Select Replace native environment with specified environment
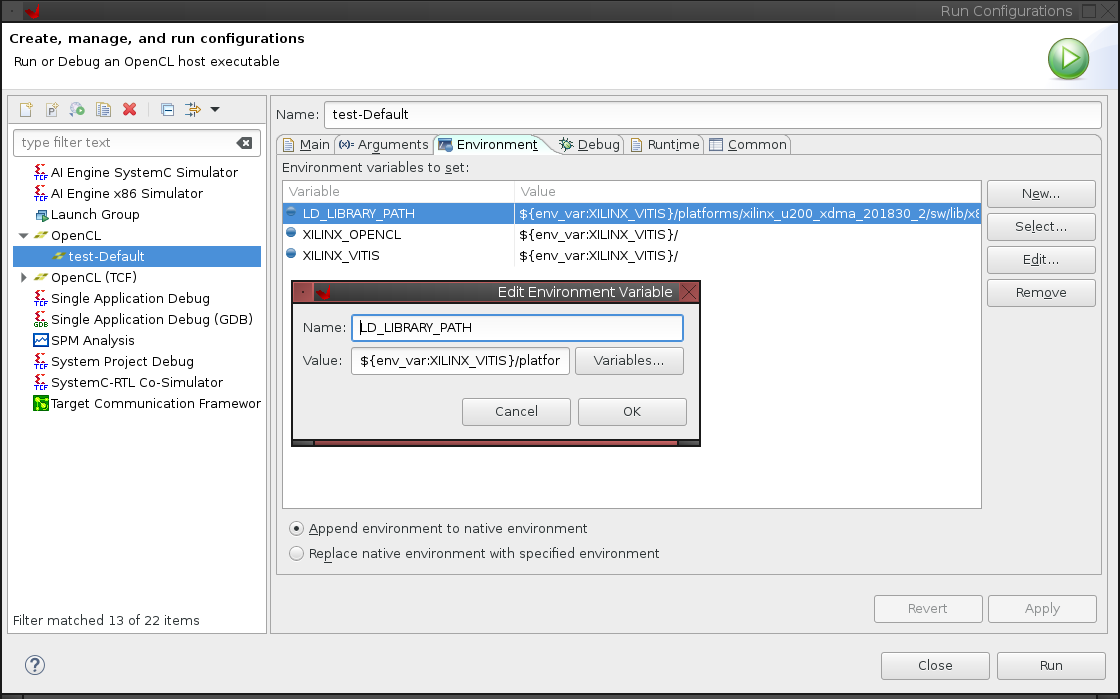The width and height of the screenshot is (1120, 699). click(x=296, y=553)
